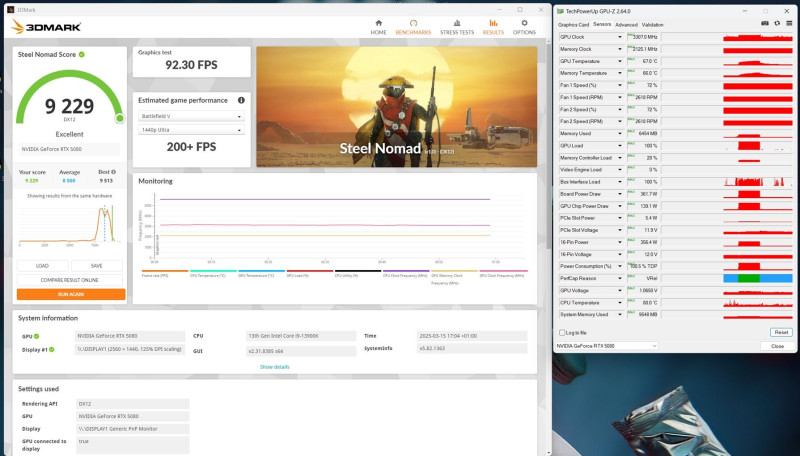Toggle the GPU Memory Clock Frequency legend entry
This screenshot has height=456, width=800.
tap(454, 276)
